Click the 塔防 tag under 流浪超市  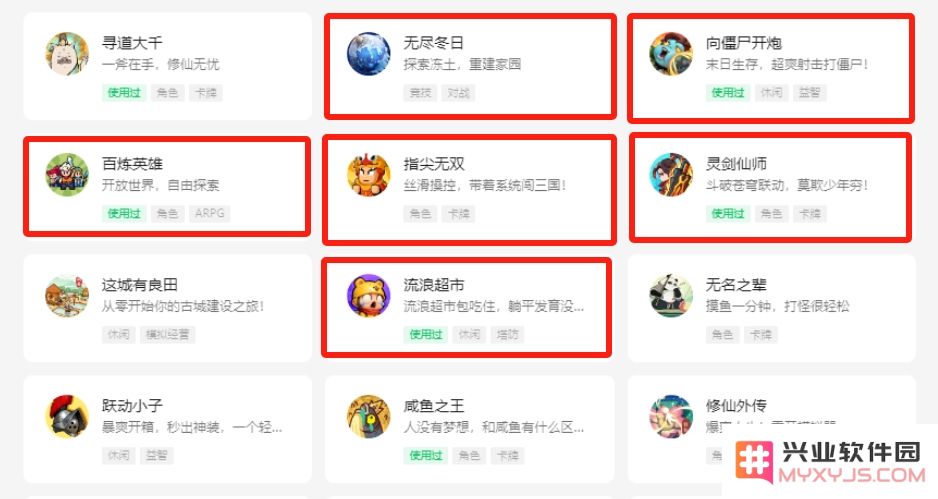tap(507, 334)
